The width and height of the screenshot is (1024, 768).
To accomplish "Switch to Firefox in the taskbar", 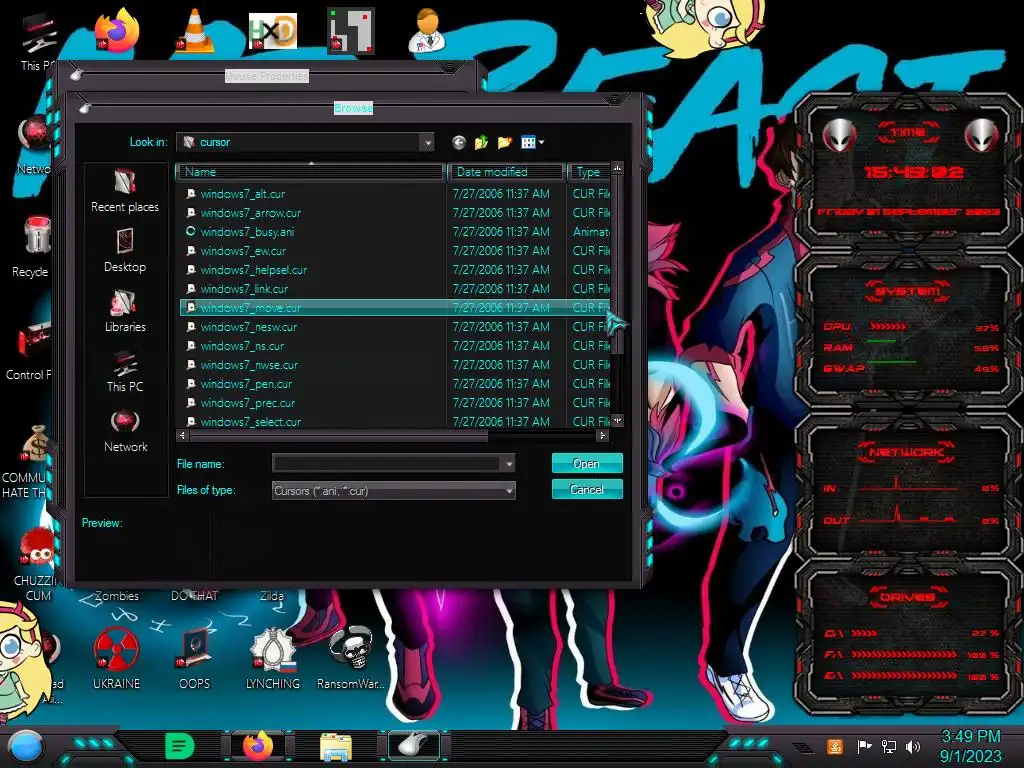I will tap(258, 746).
